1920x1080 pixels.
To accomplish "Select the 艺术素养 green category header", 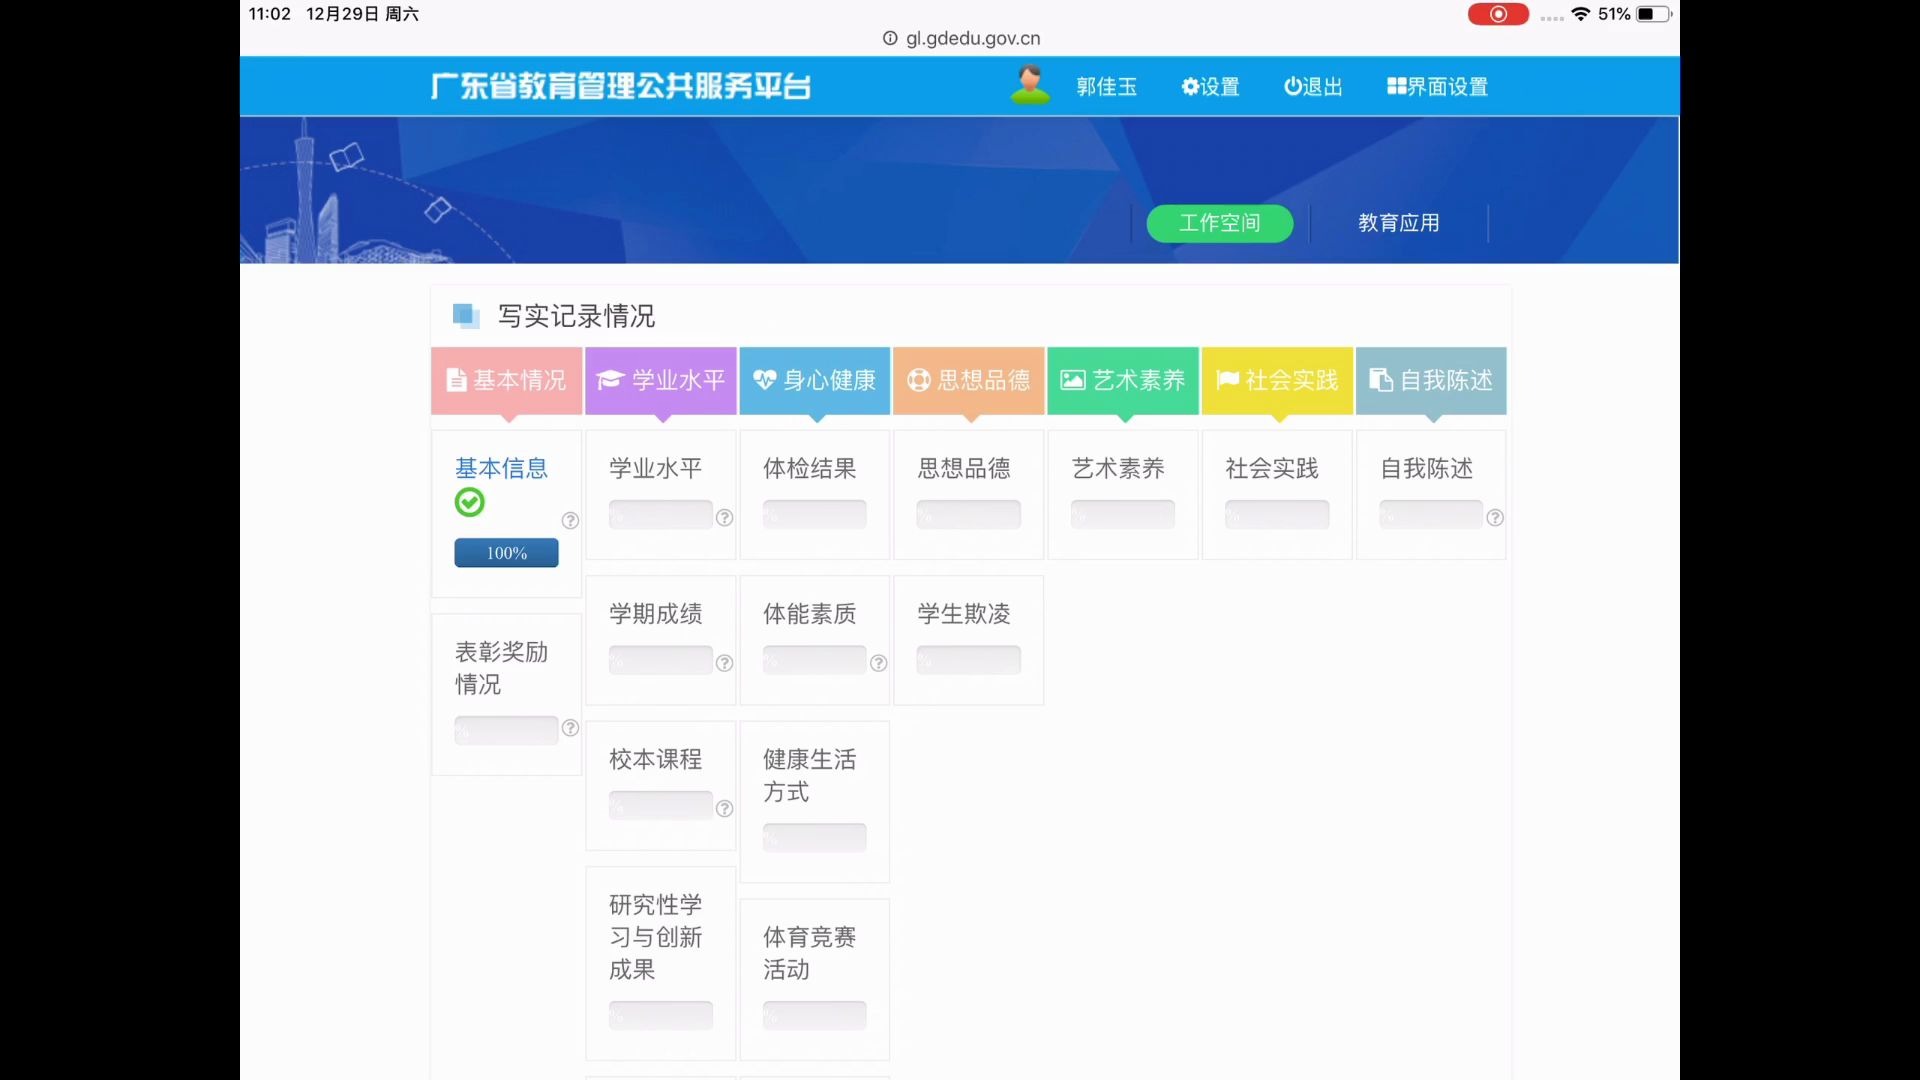I will tap(1123, 380).
